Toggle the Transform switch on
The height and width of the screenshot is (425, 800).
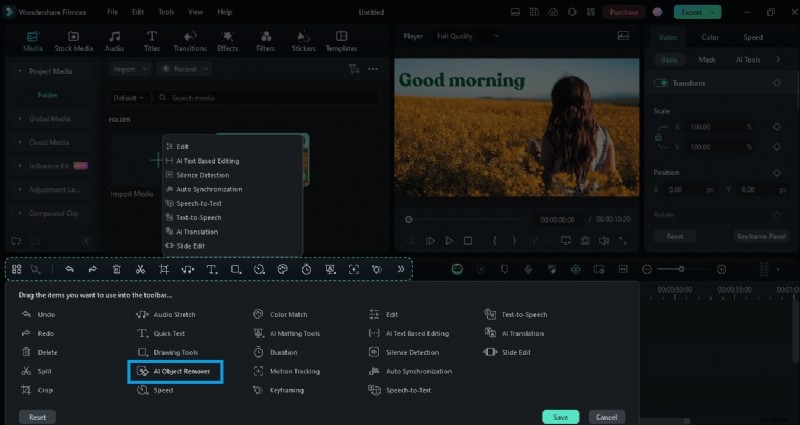coord(661,84)
